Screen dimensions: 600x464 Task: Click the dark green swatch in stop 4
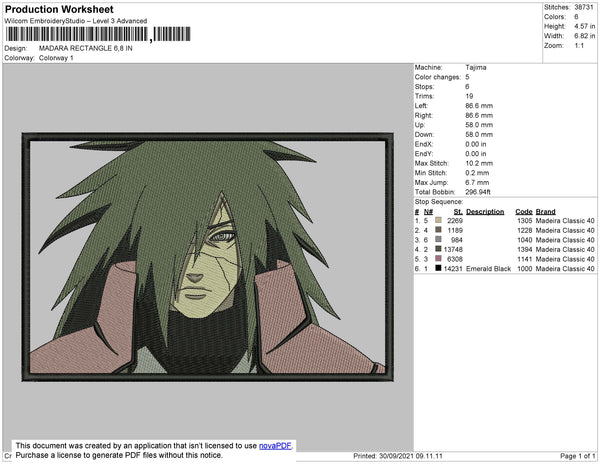(x=438, y=249)
